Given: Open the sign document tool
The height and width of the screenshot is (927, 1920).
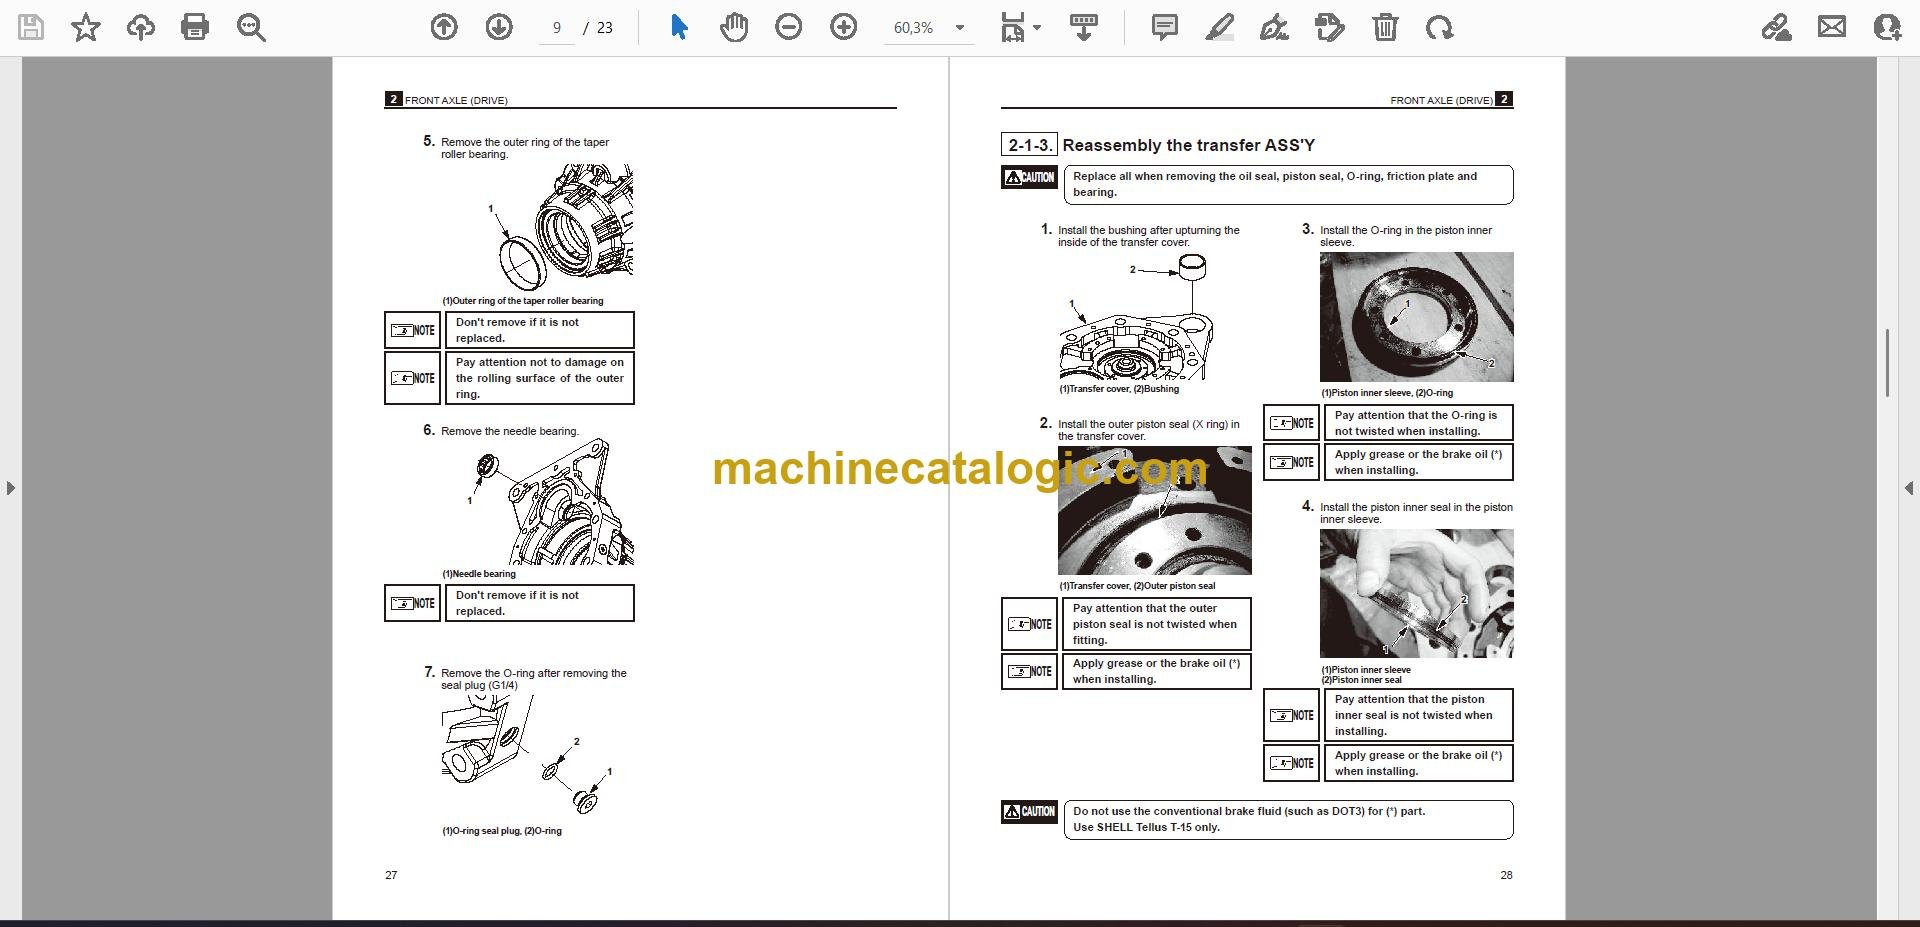Looking at the screenshot, I should pos(1275,27).
